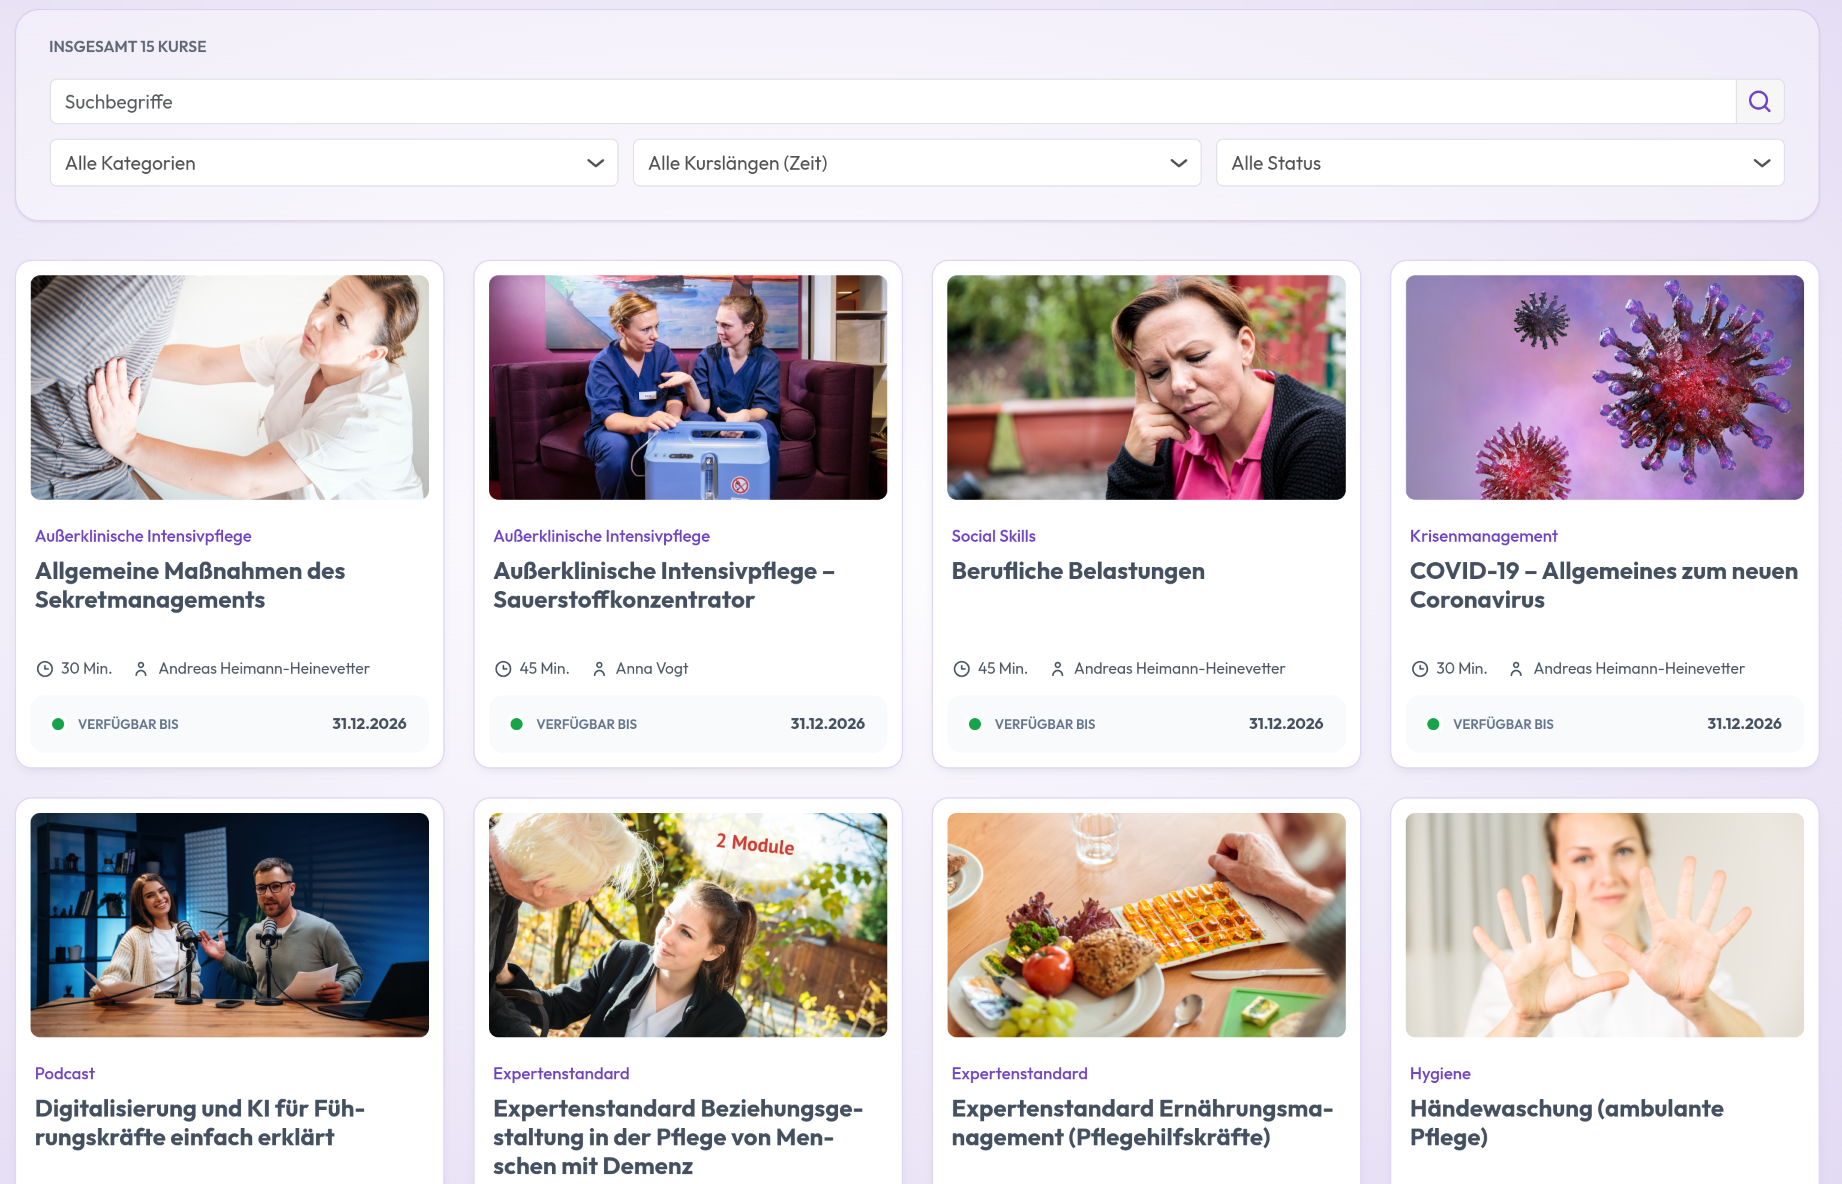Open the Alle Status dropdown
Screen dimensions: 1842x1184
click(x=1500, y=163)
